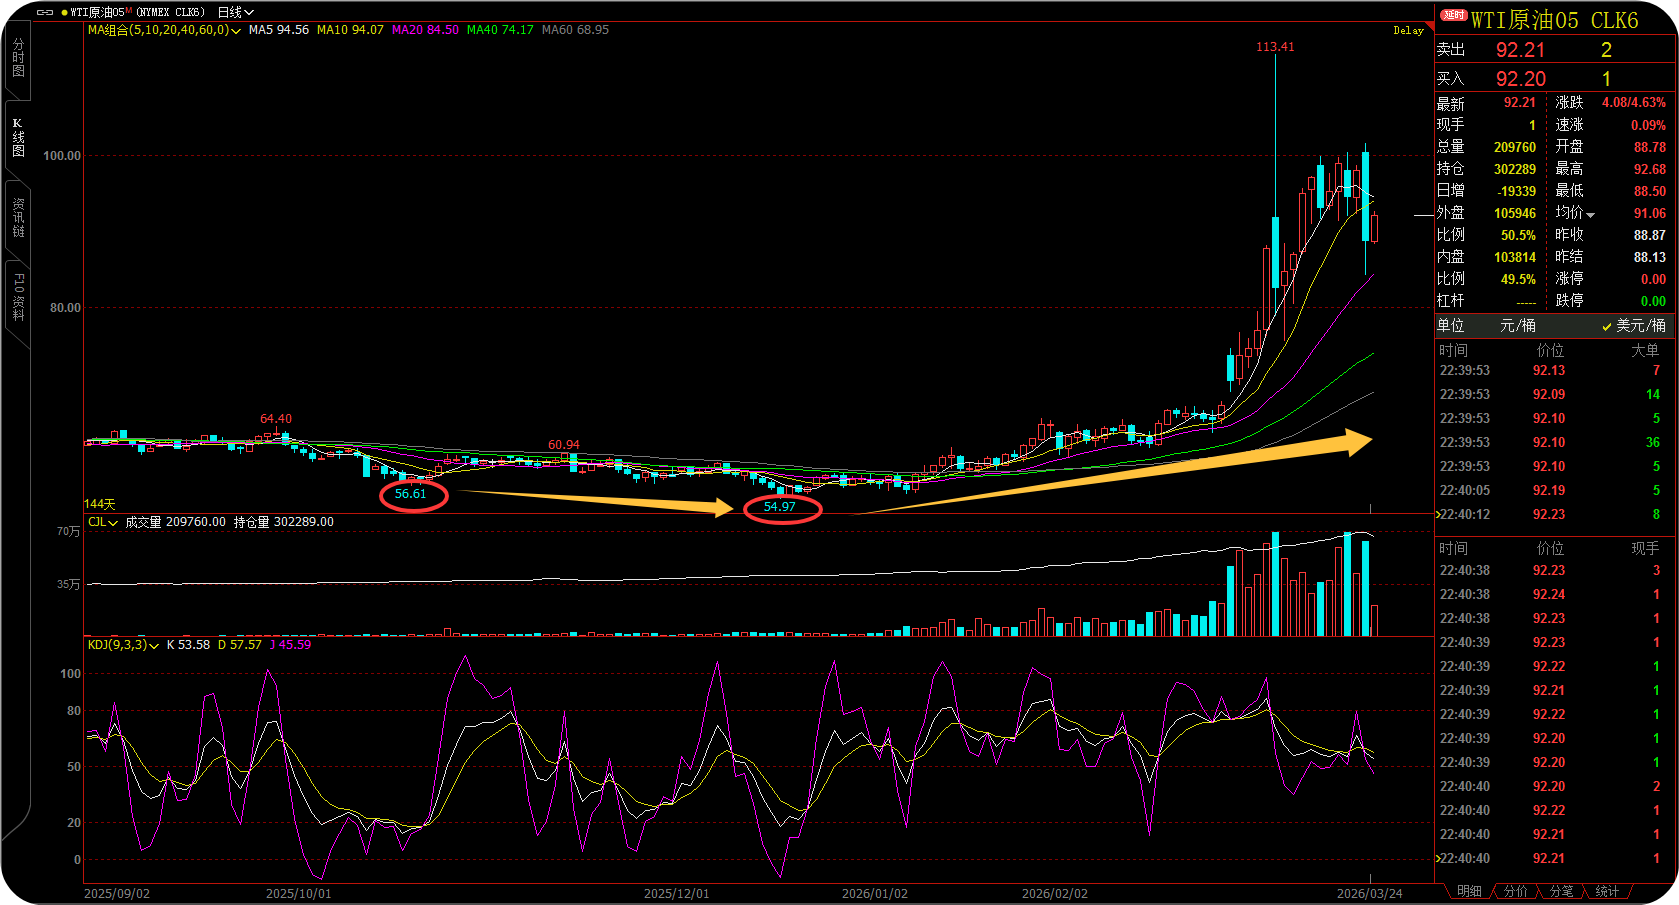This screenshot has height=905, width=1679.
Task: Click the large orange upward trend arrow head
Action: pos(1357,441)
